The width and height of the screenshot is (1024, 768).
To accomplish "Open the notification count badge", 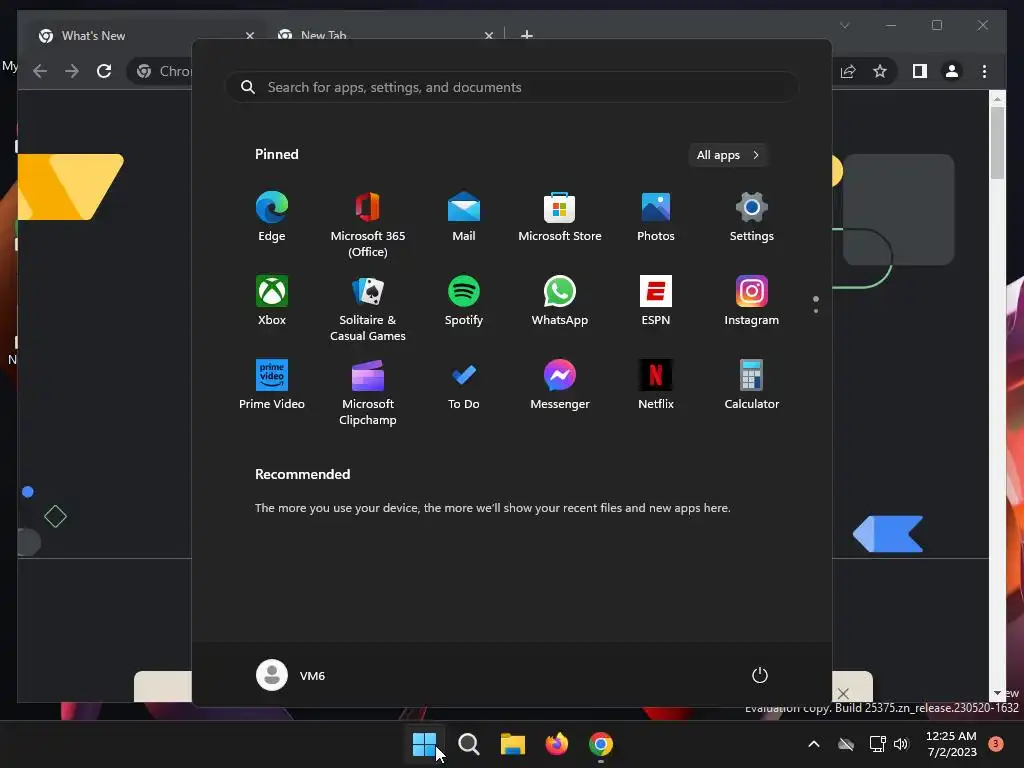I will tap(996, 744).
